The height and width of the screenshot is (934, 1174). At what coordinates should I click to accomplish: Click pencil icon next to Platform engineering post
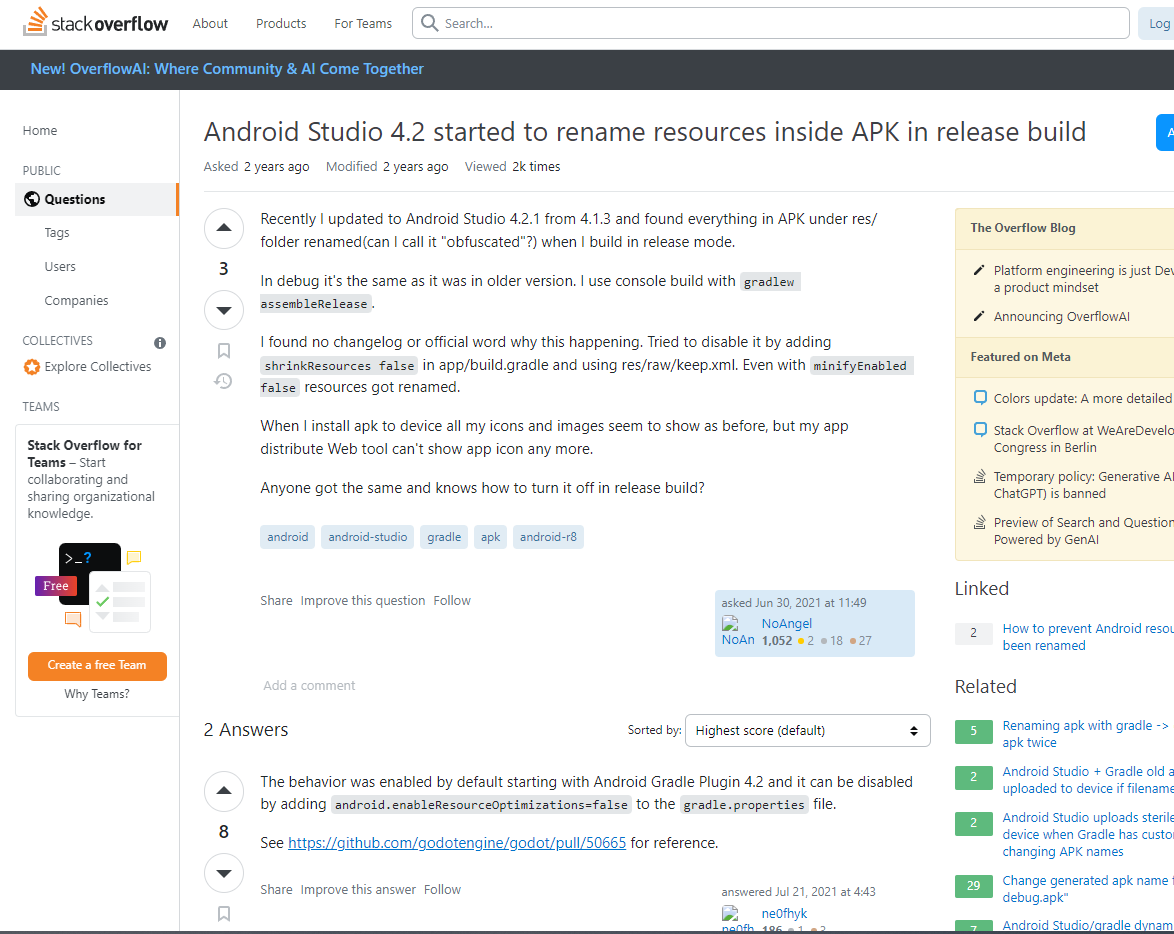click(x=979, y=270)
